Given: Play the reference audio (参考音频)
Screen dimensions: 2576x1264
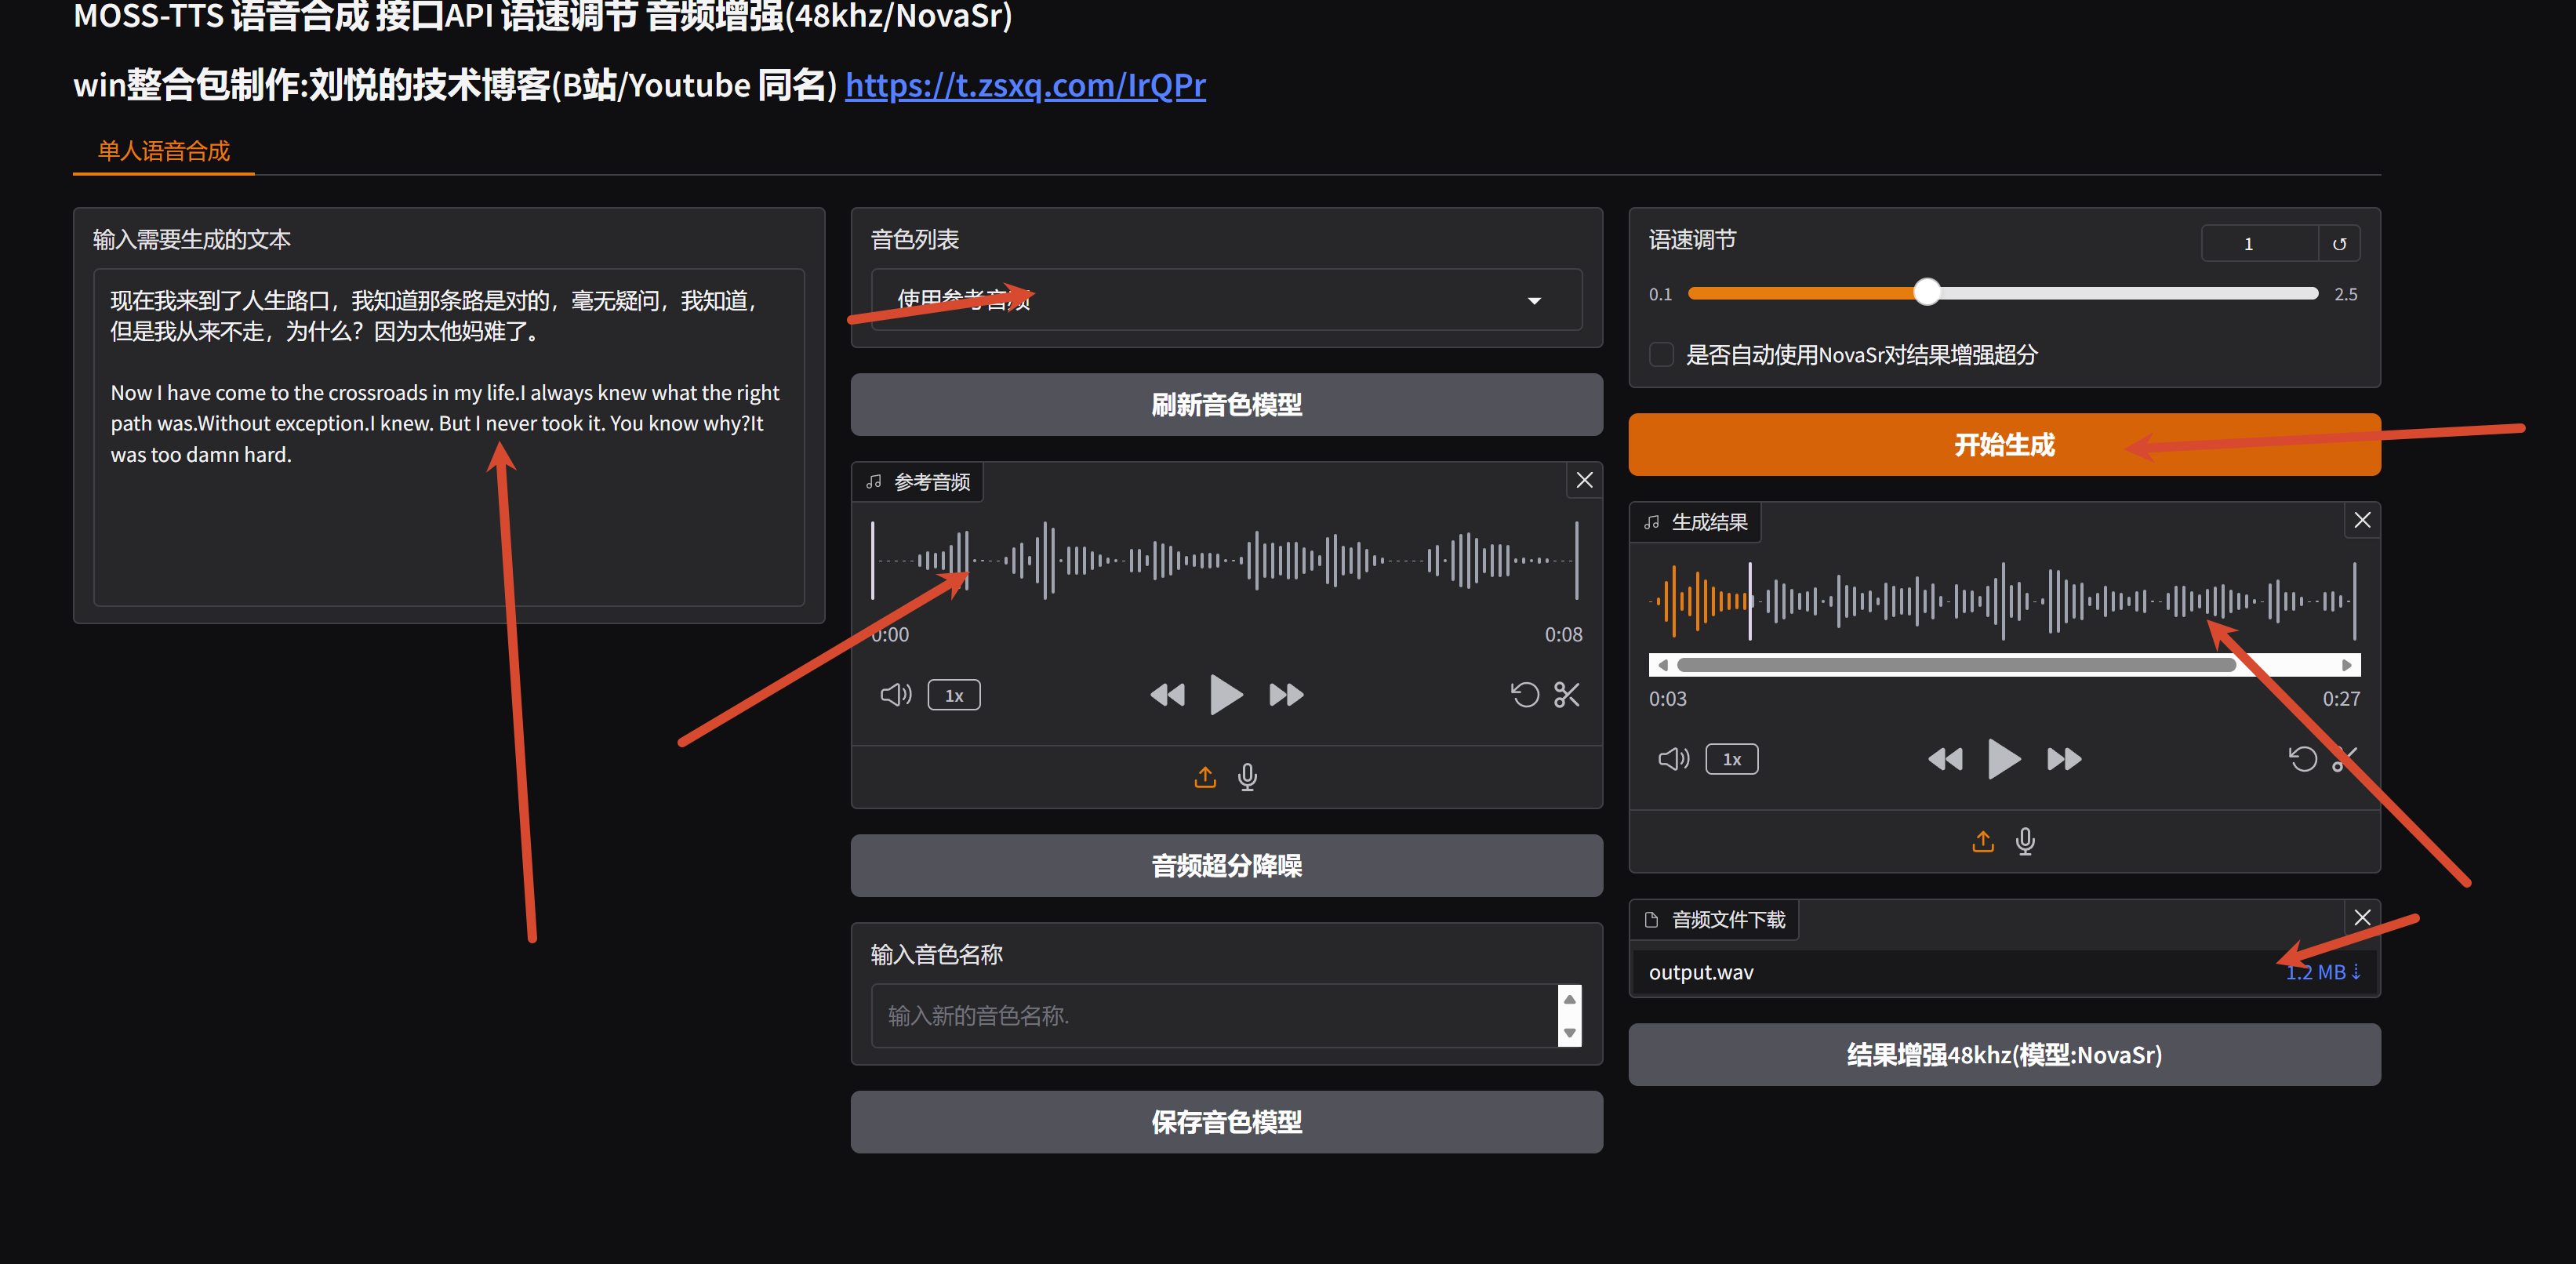Looking at the screenshot, I should click(1225, 694).
